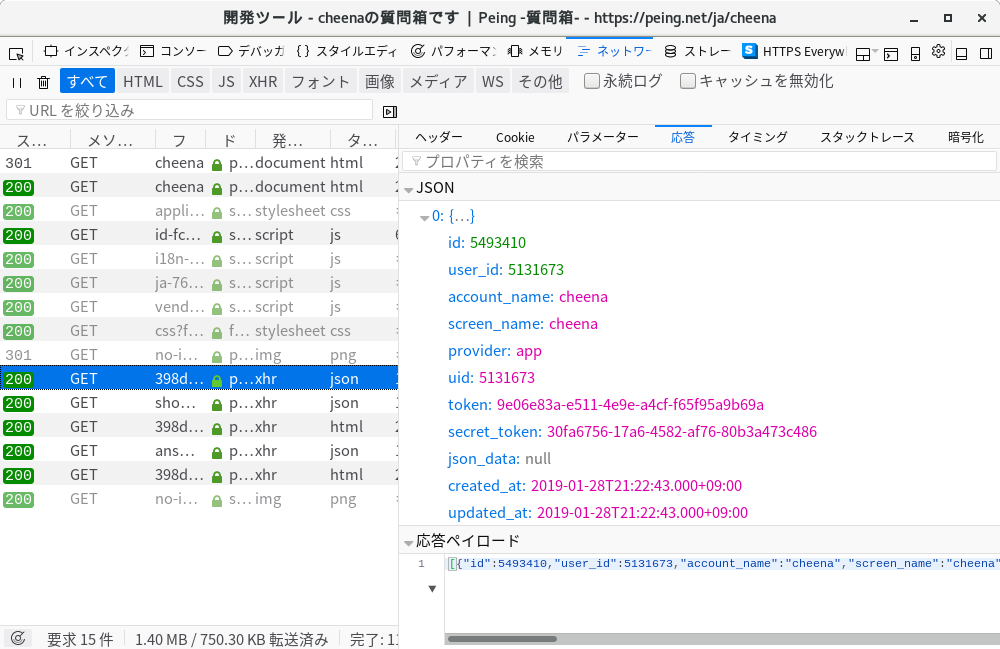The width and height of the screenshot is (1000, 649).
Task: Toggle the JS request filter
Action: point(226,82)
